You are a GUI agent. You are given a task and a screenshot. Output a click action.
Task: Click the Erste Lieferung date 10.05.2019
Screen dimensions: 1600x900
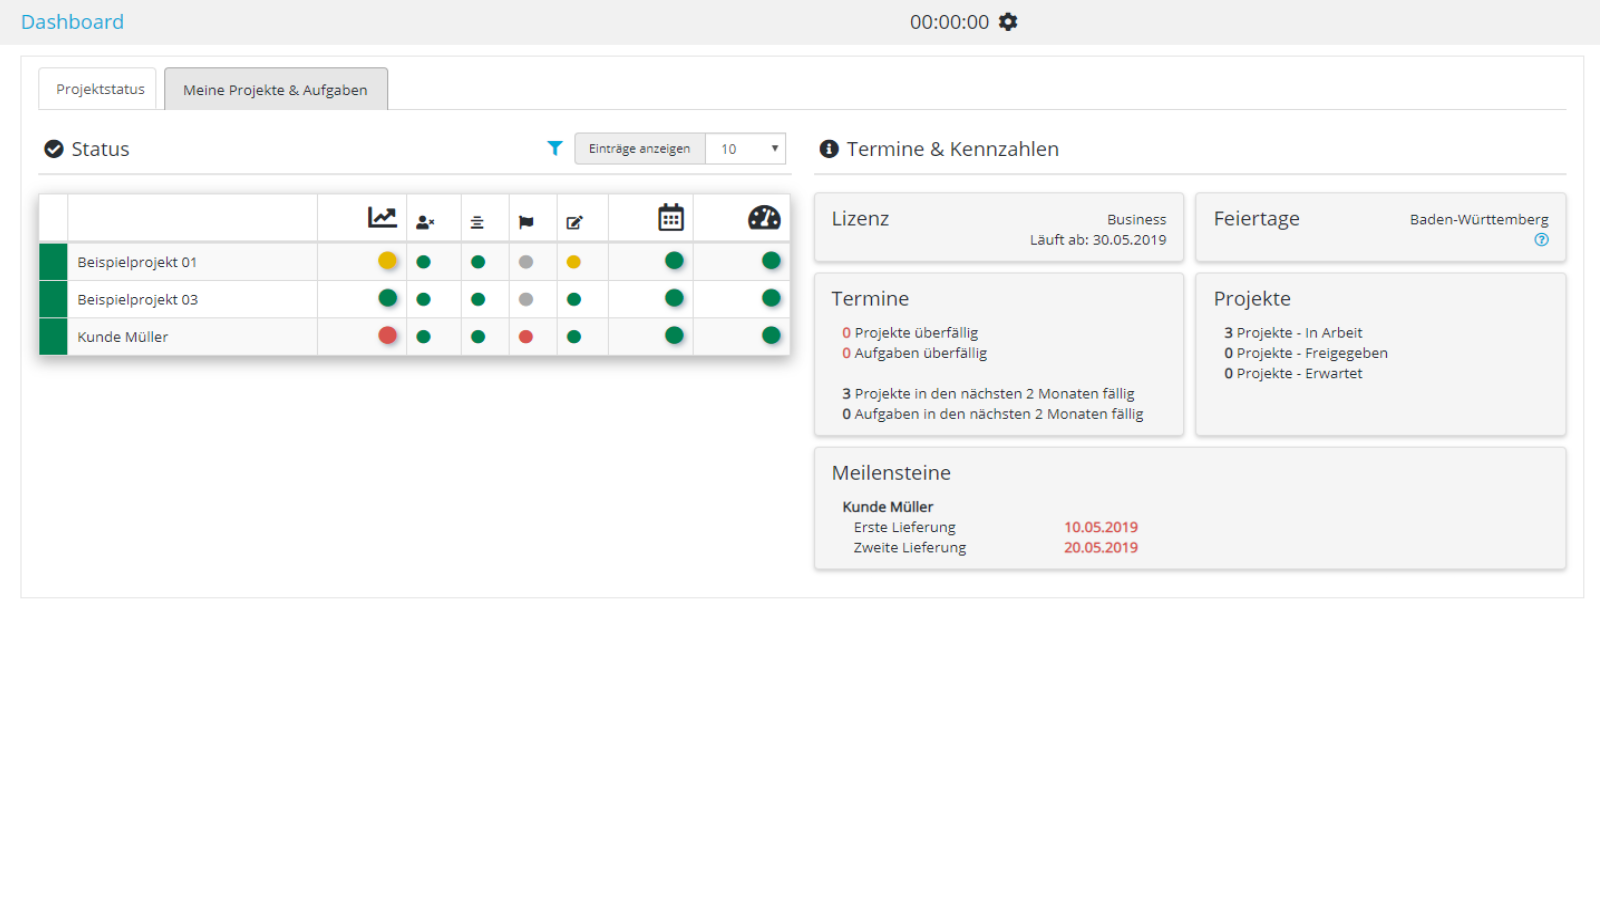click(1100, 527)
